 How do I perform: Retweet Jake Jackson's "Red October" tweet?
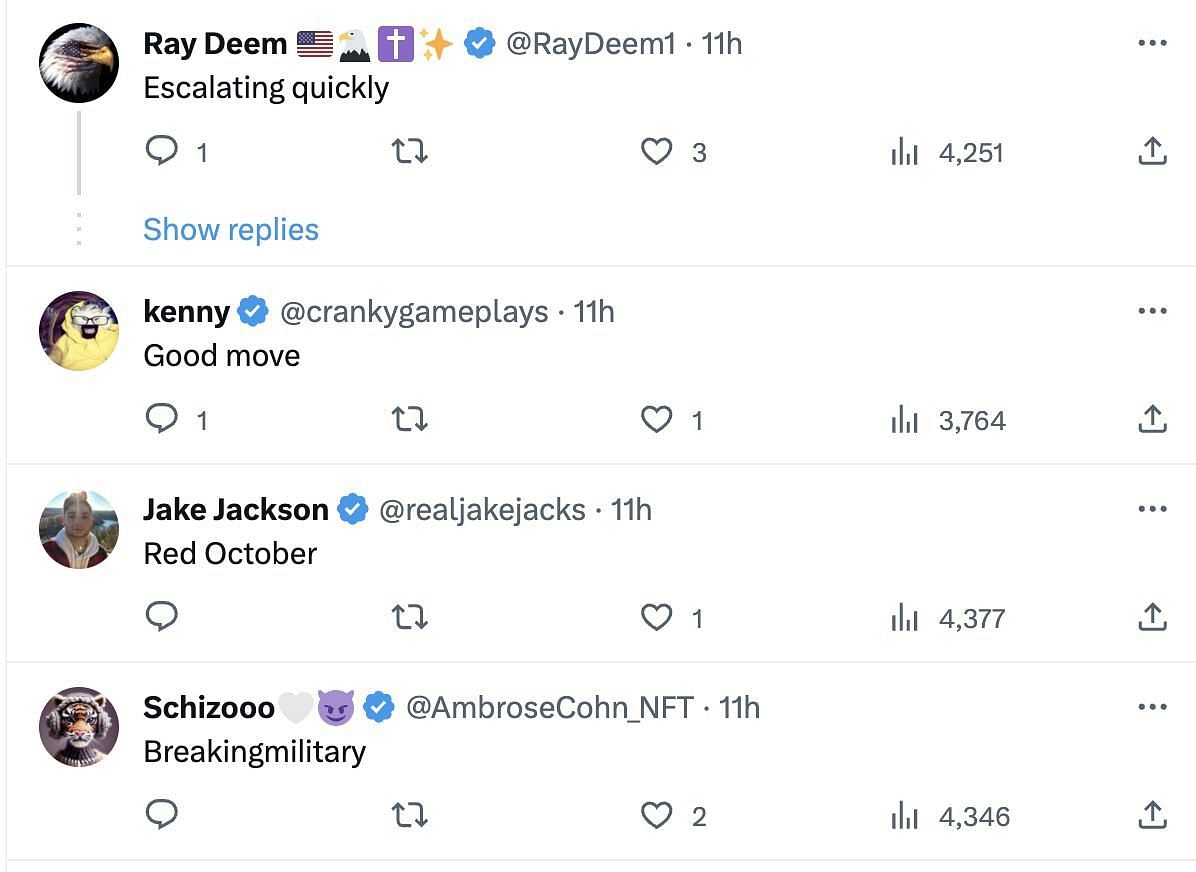pyautogui.click(x=409, y=618)
